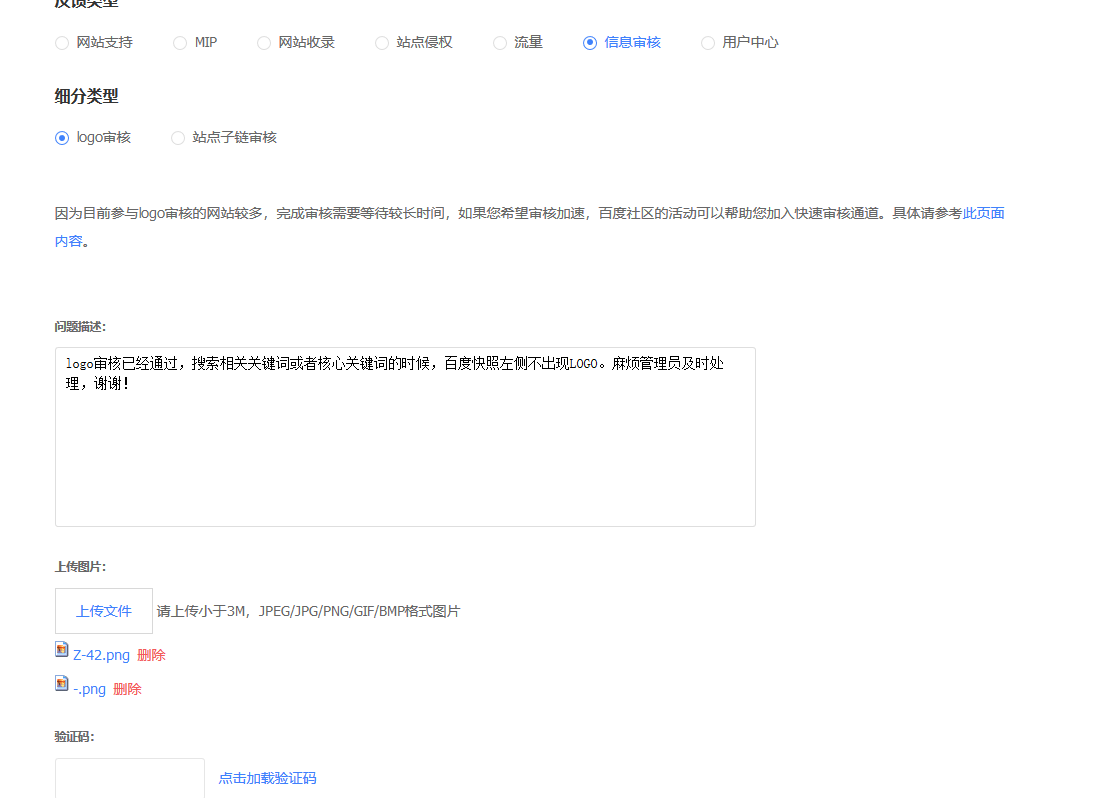1119x798 pixels.
Task: Open the 此页面内容 reference link
Action: click(x=982, y=213)
